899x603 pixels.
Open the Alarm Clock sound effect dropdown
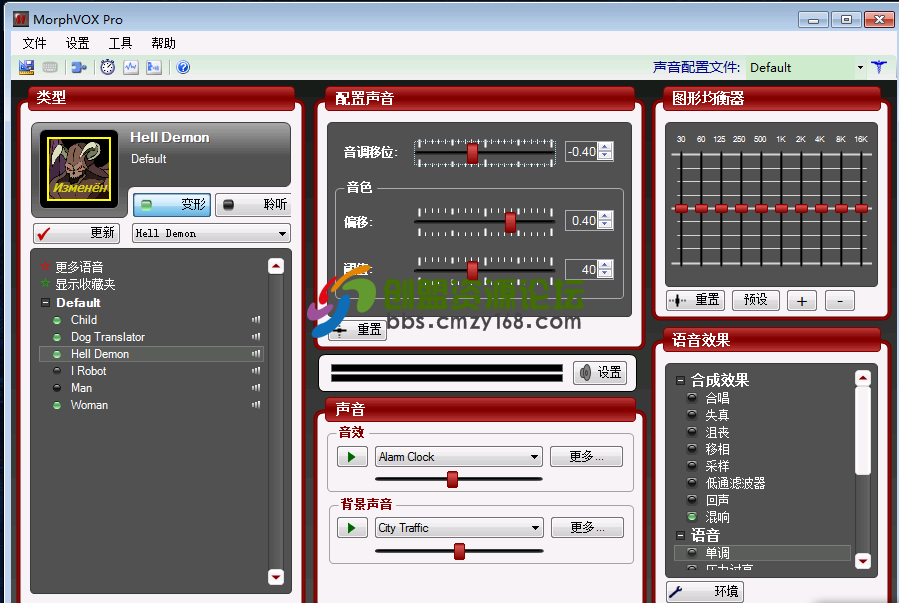(458, 457)
